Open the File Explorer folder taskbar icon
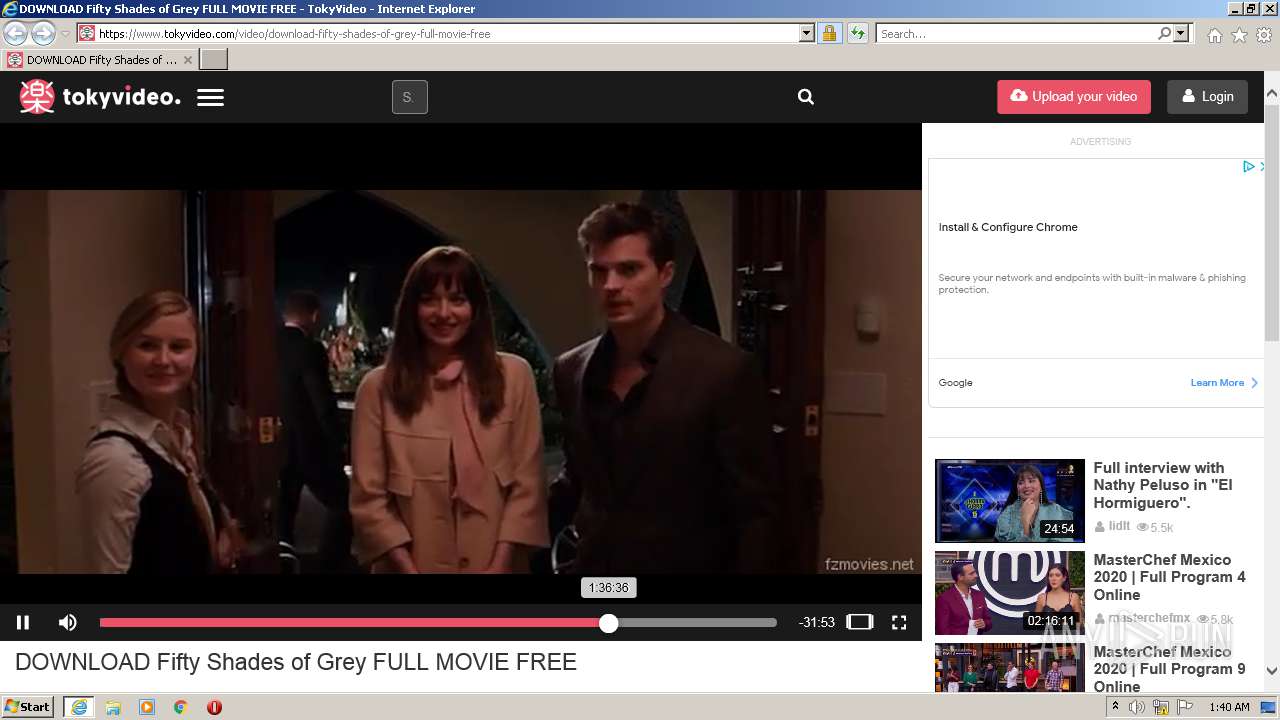 point(113,707)
